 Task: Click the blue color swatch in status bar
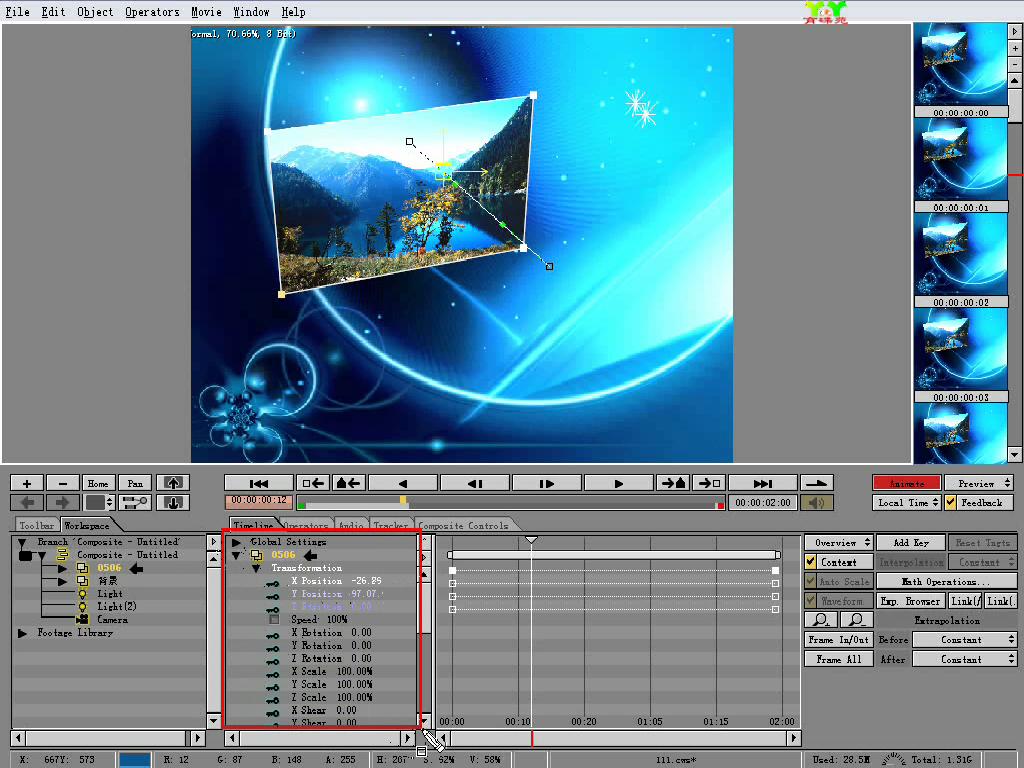[135, 760]
